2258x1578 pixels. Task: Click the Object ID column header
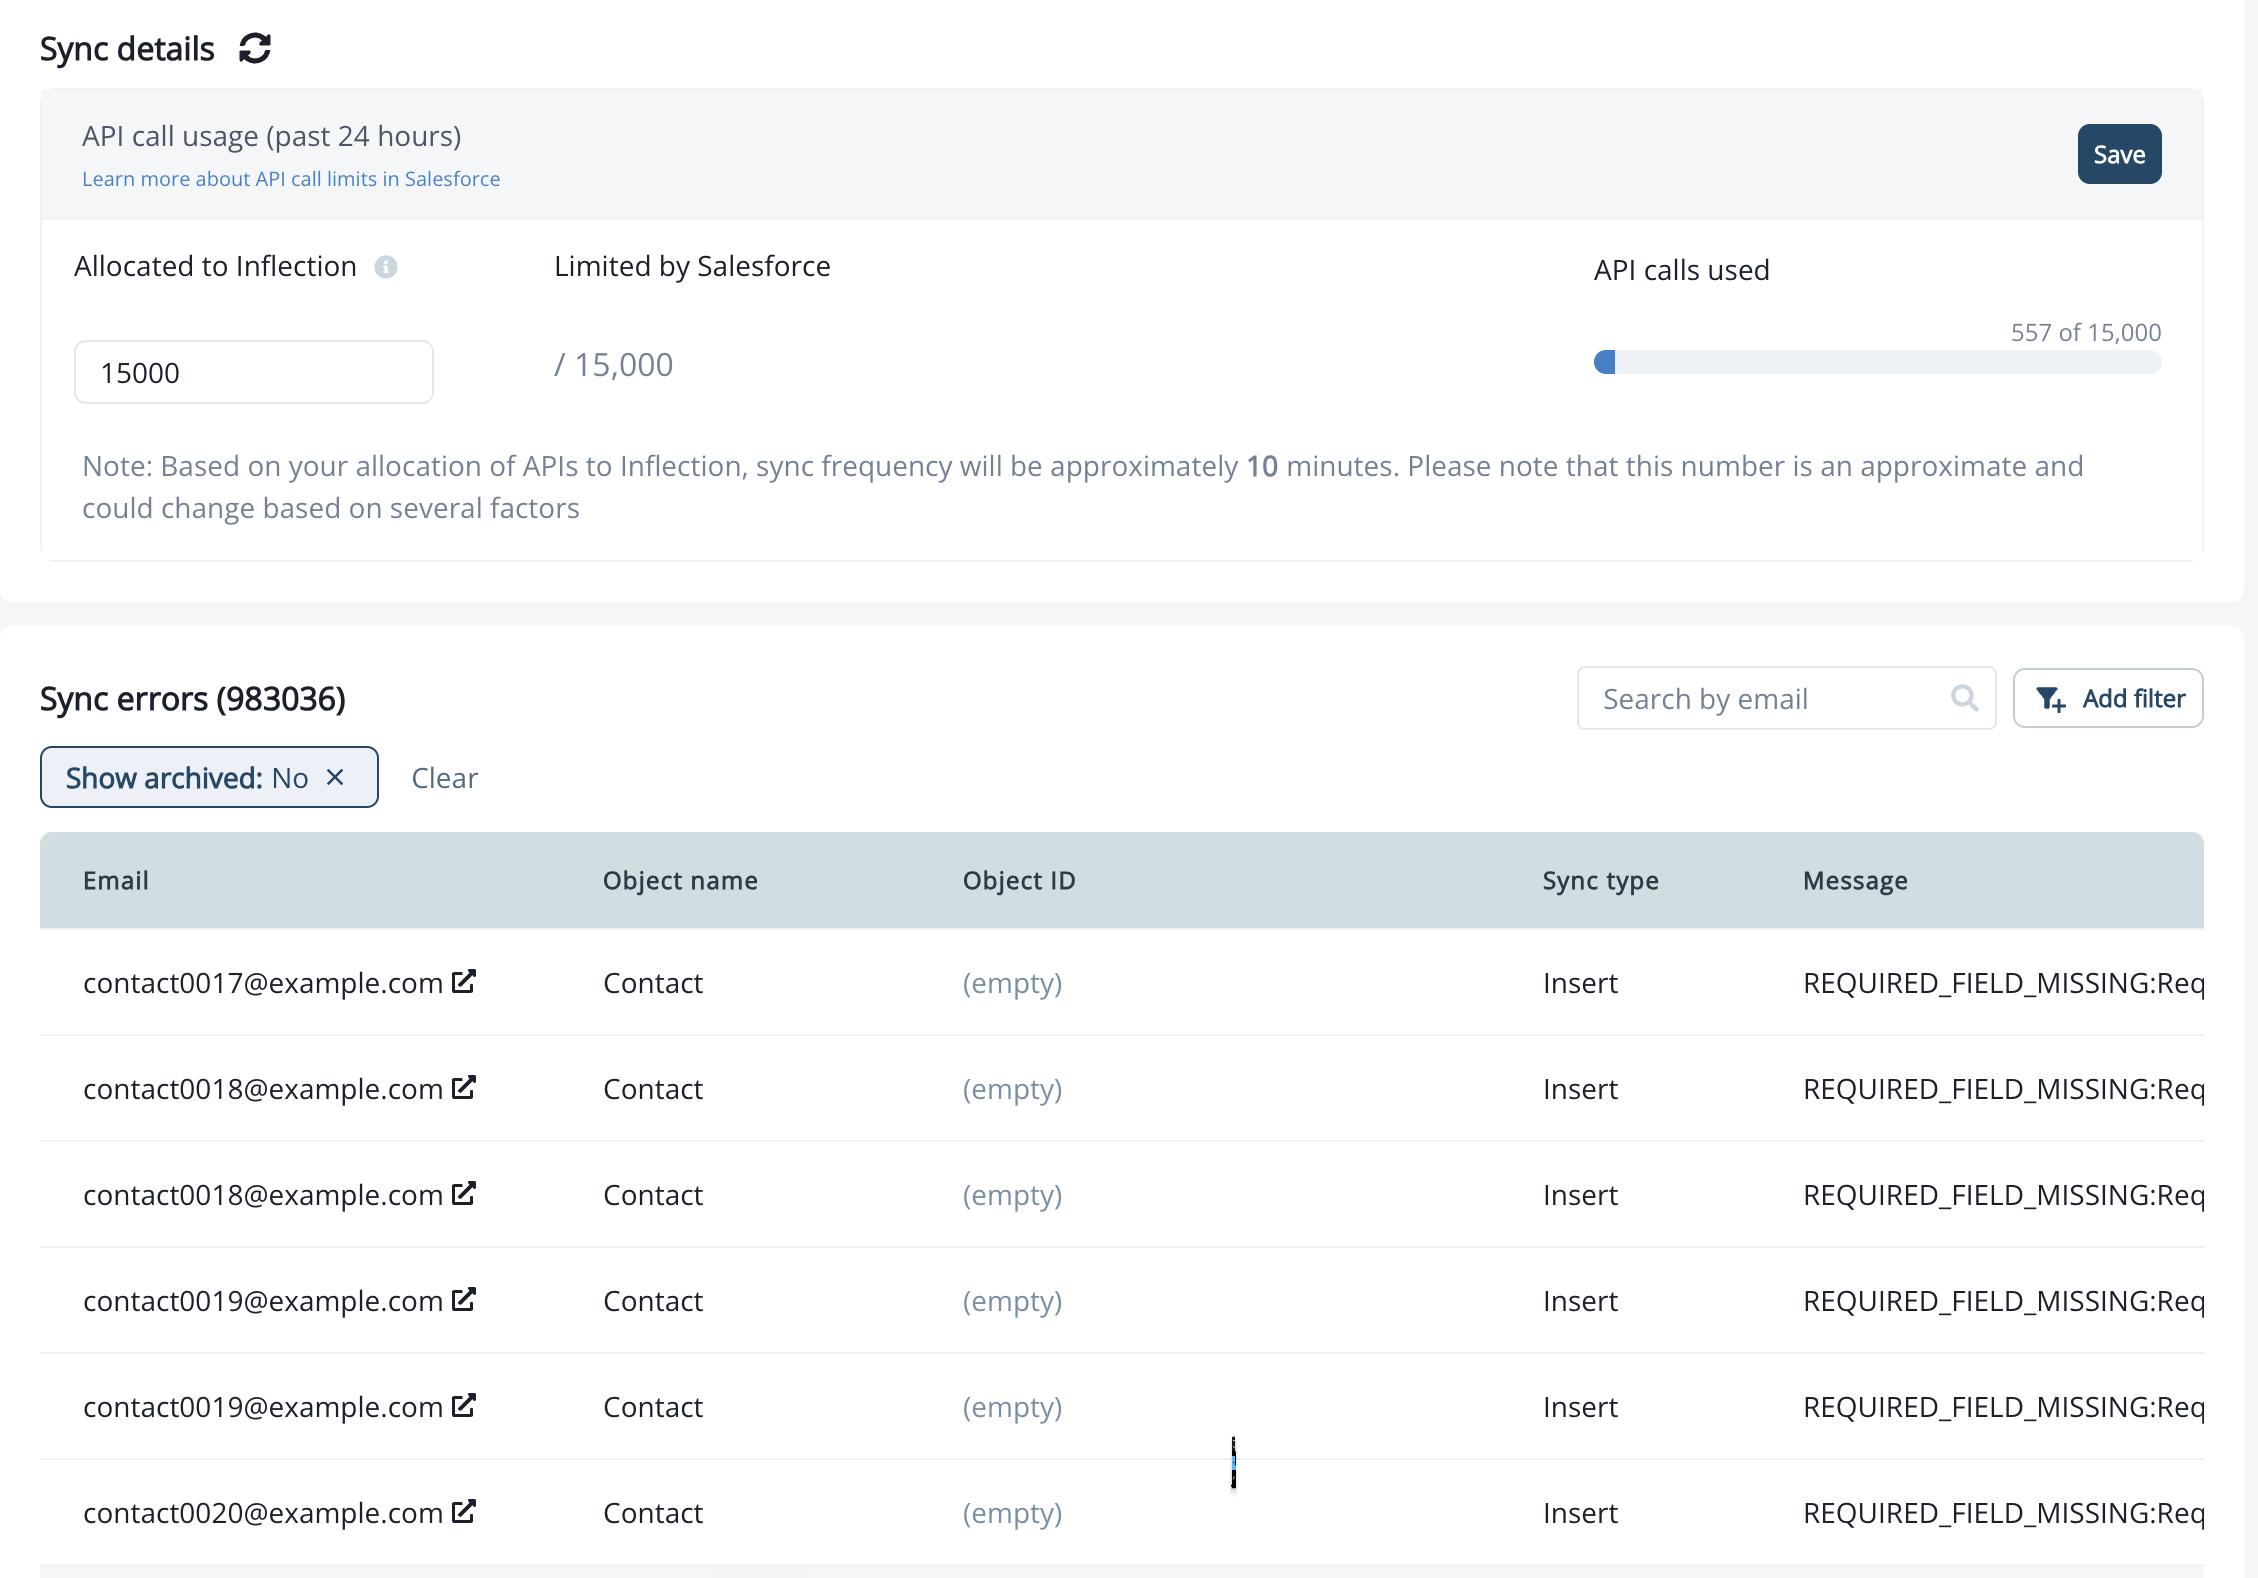click(1019, 880)
